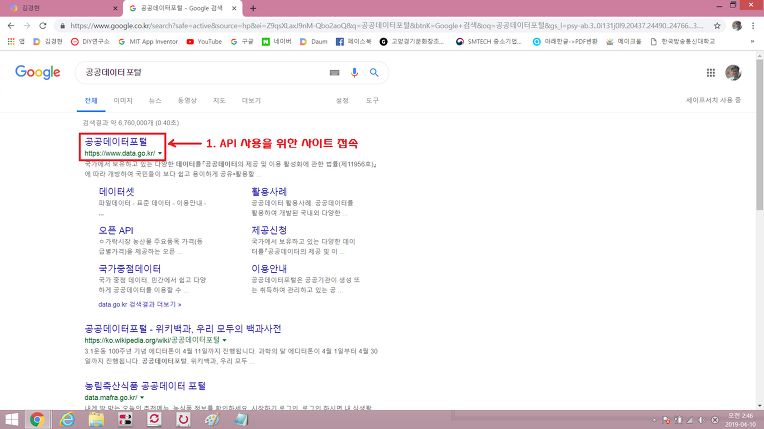Open the Windows Start button
The image size is (764, 429).
(x=11, y=419)
